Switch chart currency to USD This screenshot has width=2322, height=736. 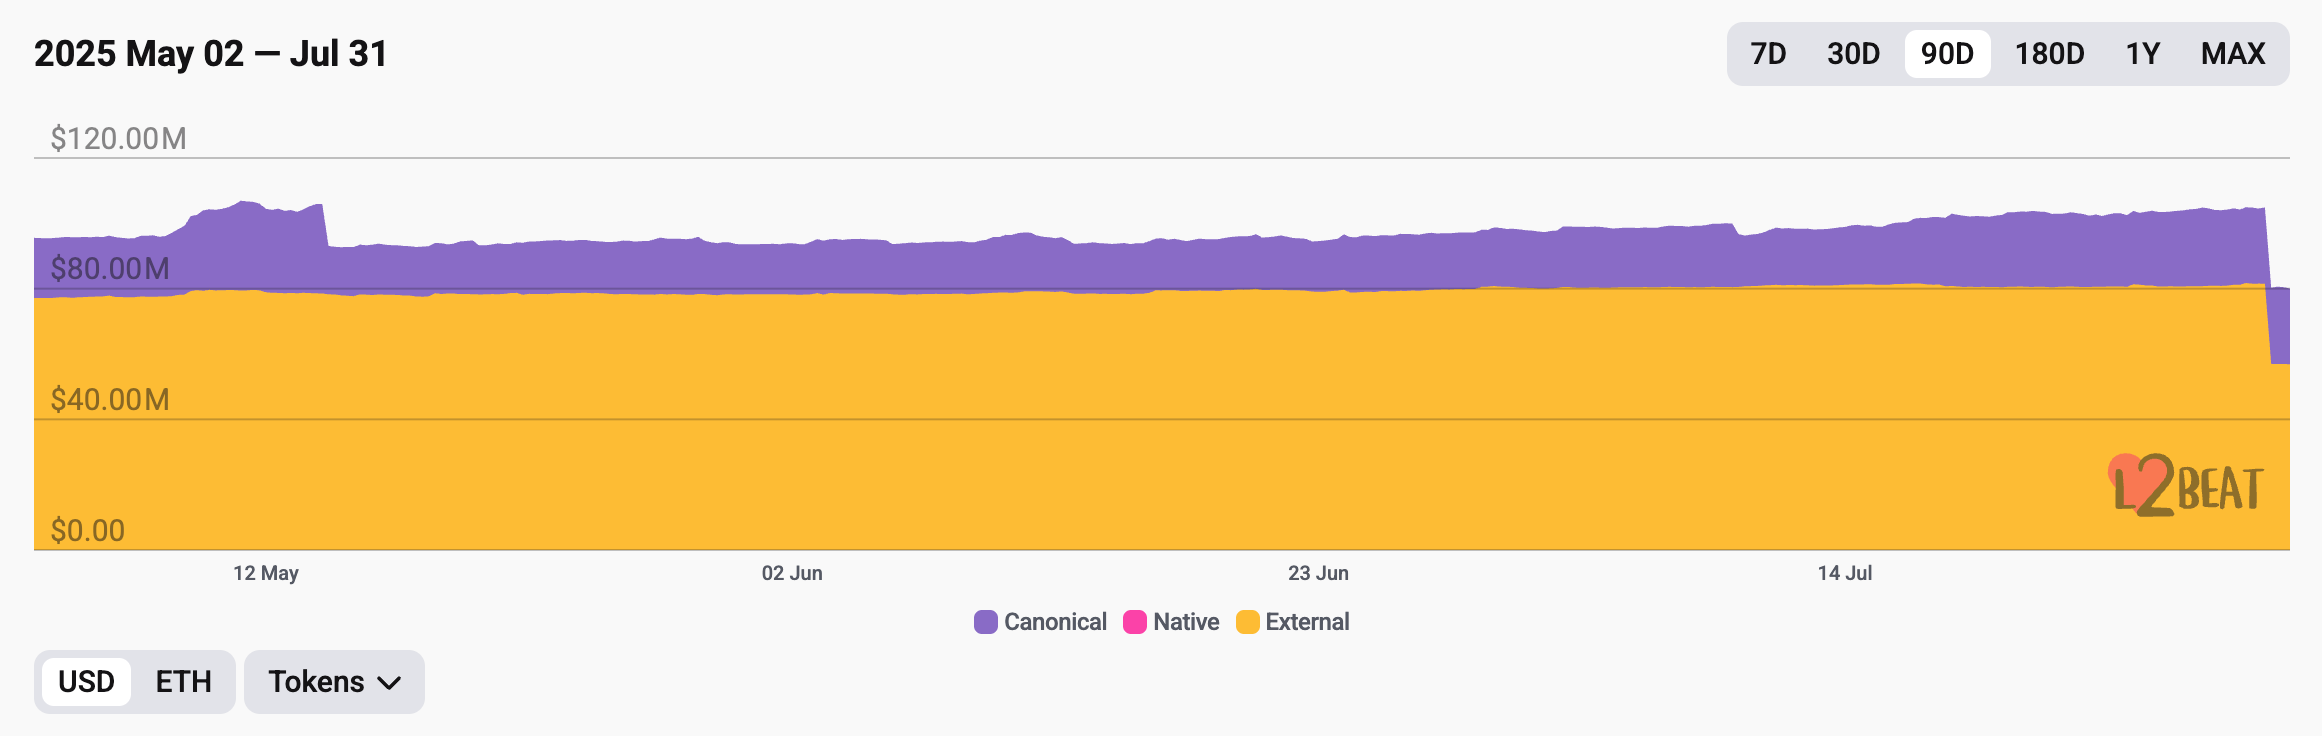(87, 682)
